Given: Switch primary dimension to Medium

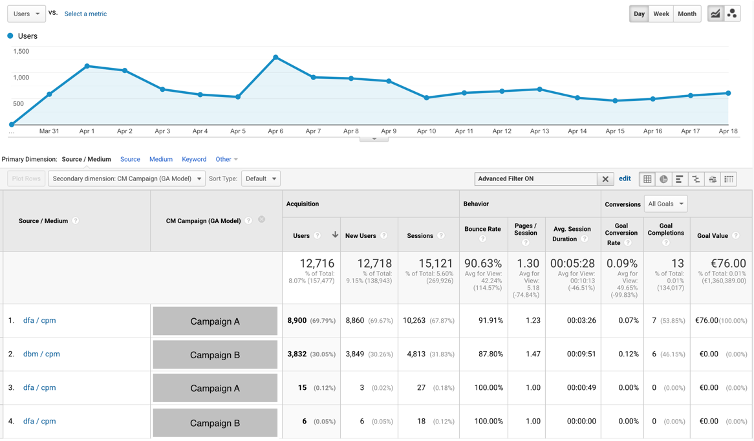Looking at the screenshot, I should point(161,159).
